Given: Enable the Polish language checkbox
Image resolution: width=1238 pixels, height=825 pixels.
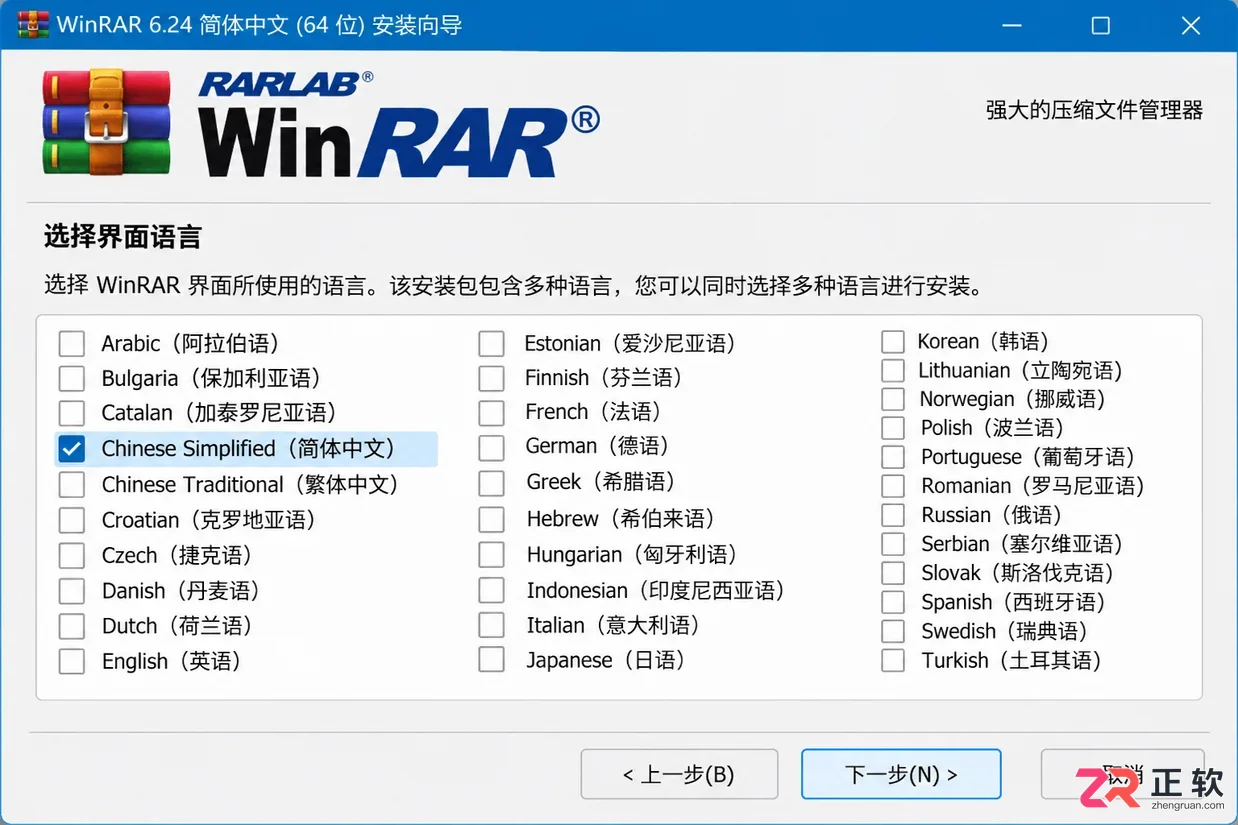Looking at the screenshot, I should [x=893, y=429].
